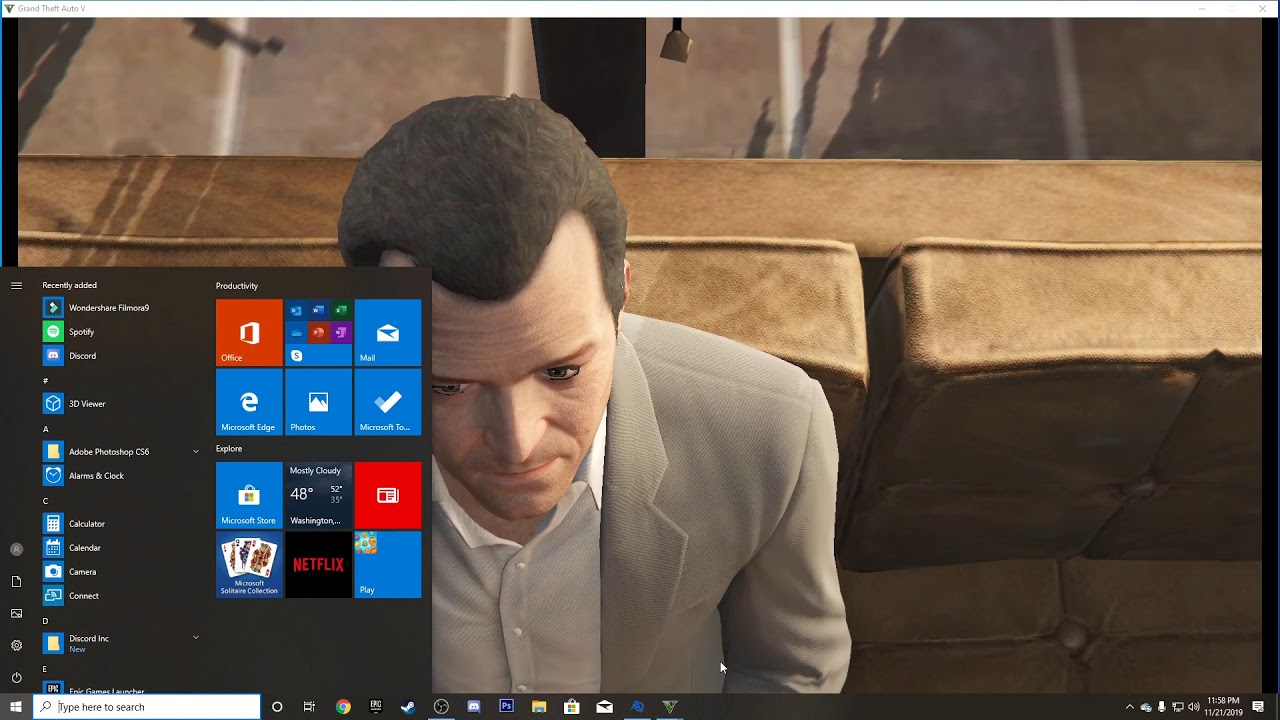Open the Office apps group tile

click(x=318, y=332)
